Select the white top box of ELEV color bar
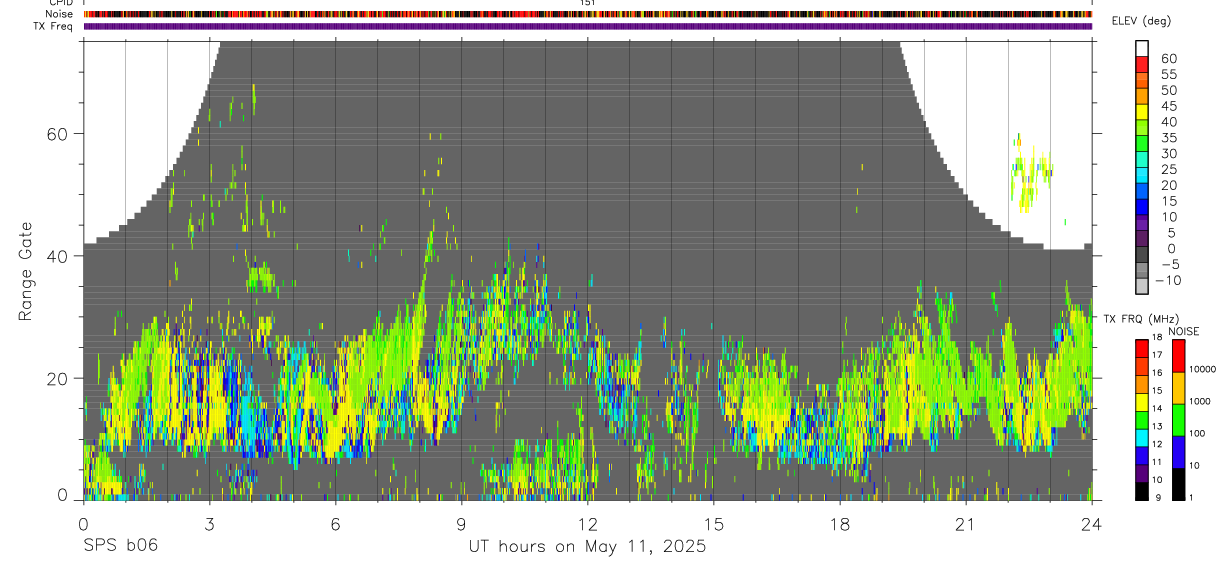Viewport: 1228px width, 567px height. click(1141, 47)
